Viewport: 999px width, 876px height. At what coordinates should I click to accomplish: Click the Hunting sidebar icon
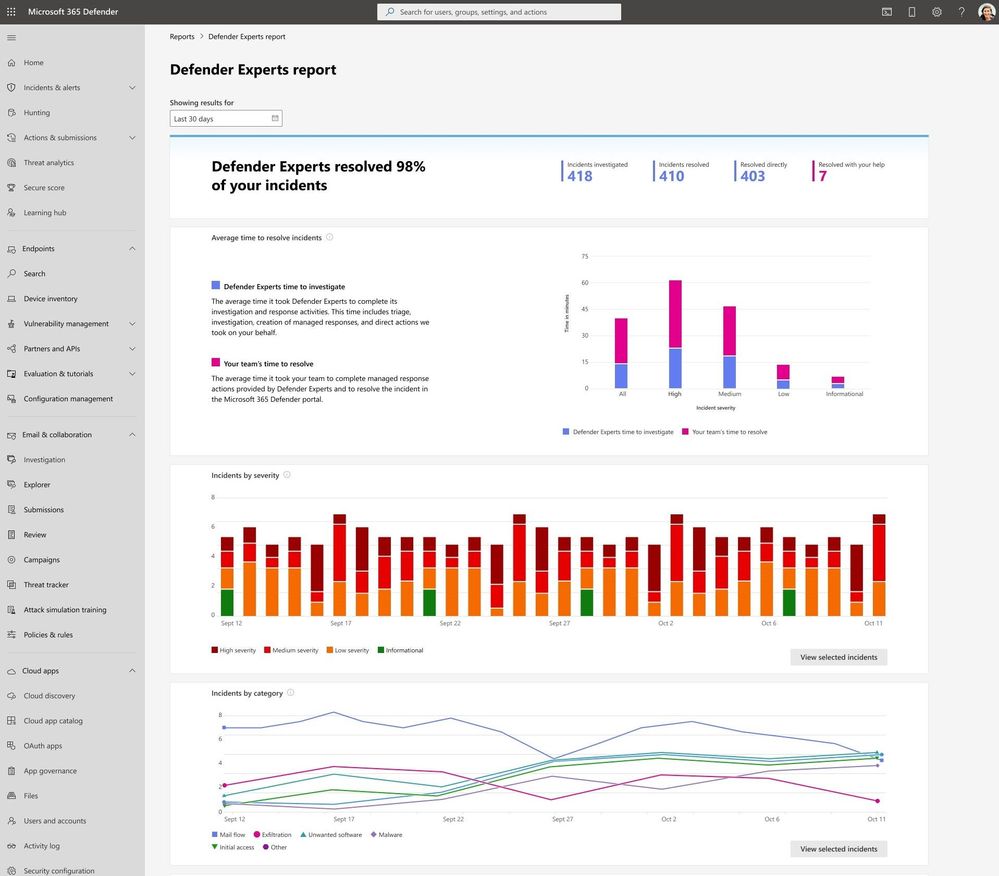click(x=11, y=112)
